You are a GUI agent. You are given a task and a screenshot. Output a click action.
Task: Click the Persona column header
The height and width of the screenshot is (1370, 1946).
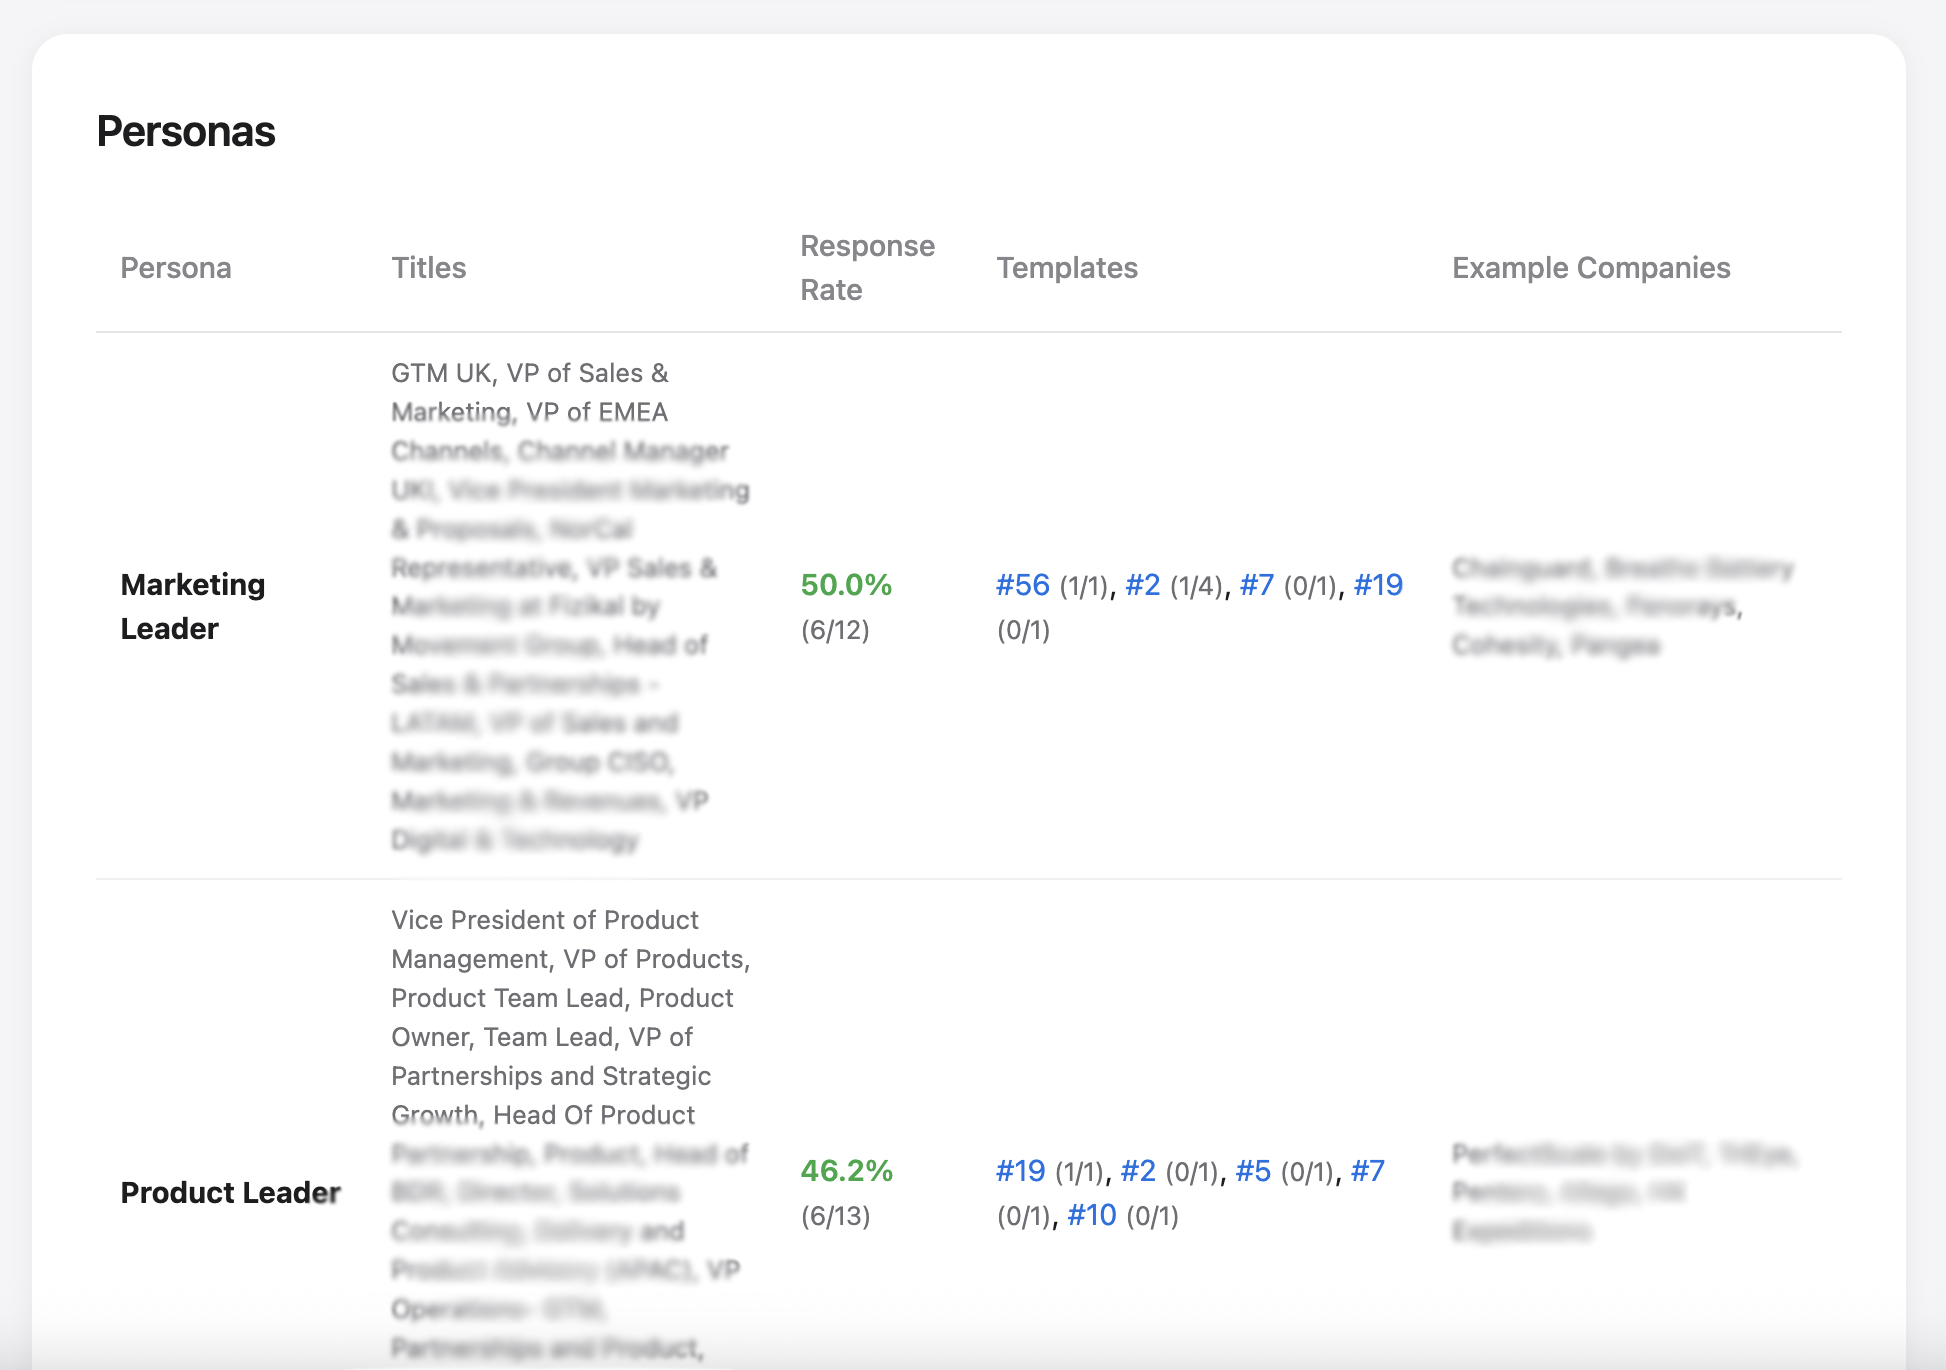click(176, 268)
